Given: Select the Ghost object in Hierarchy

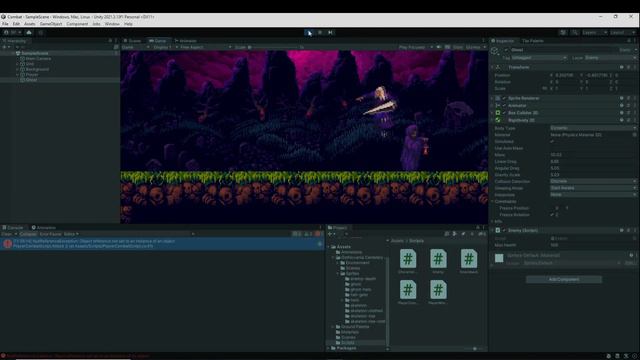Looking at the screenshot, I should pyautogui.click(x=31, y=80).
